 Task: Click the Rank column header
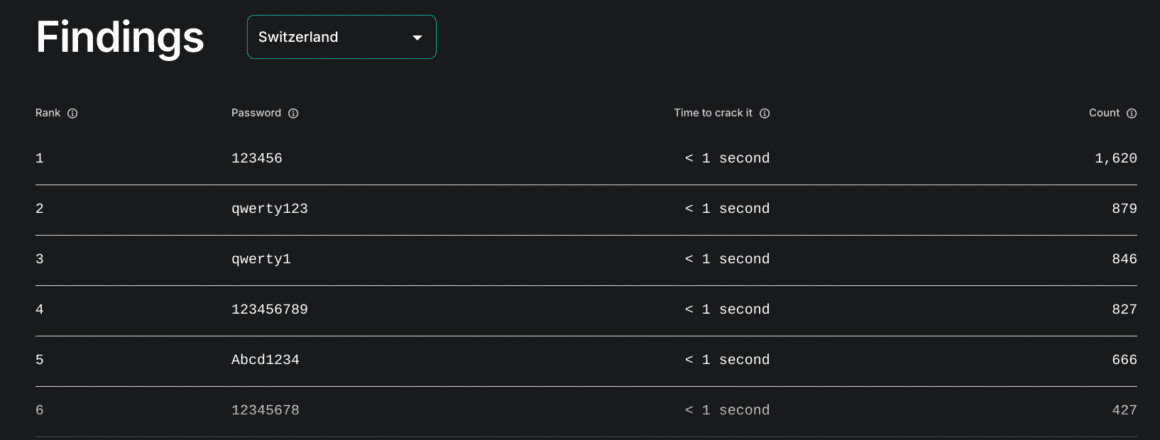48,113
